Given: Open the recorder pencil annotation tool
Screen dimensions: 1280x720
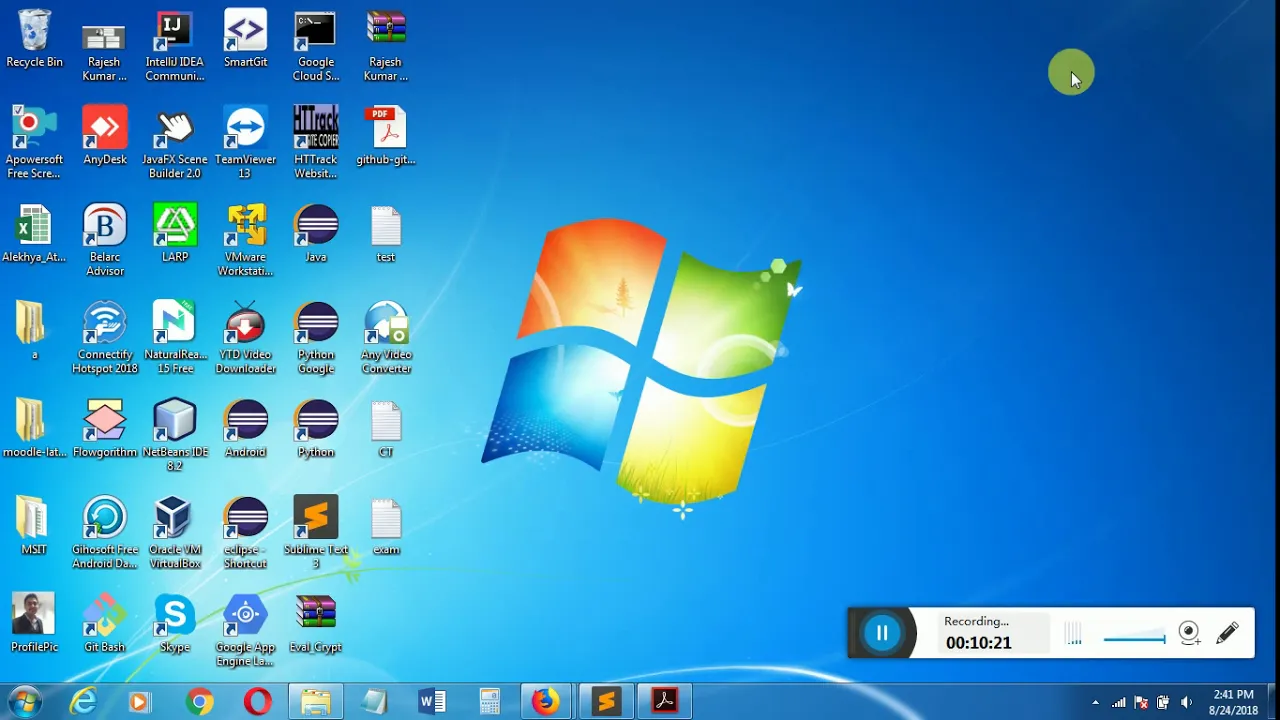Looking at the screenshot, I should 1227,633.
